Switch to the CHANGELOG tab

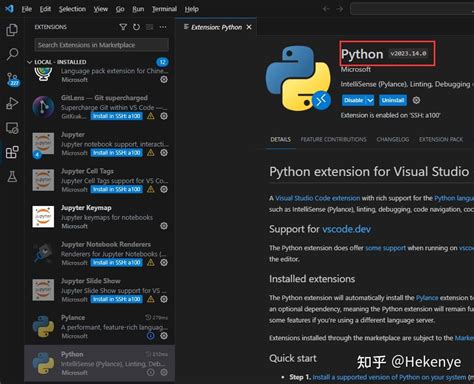tap(393, 139)
